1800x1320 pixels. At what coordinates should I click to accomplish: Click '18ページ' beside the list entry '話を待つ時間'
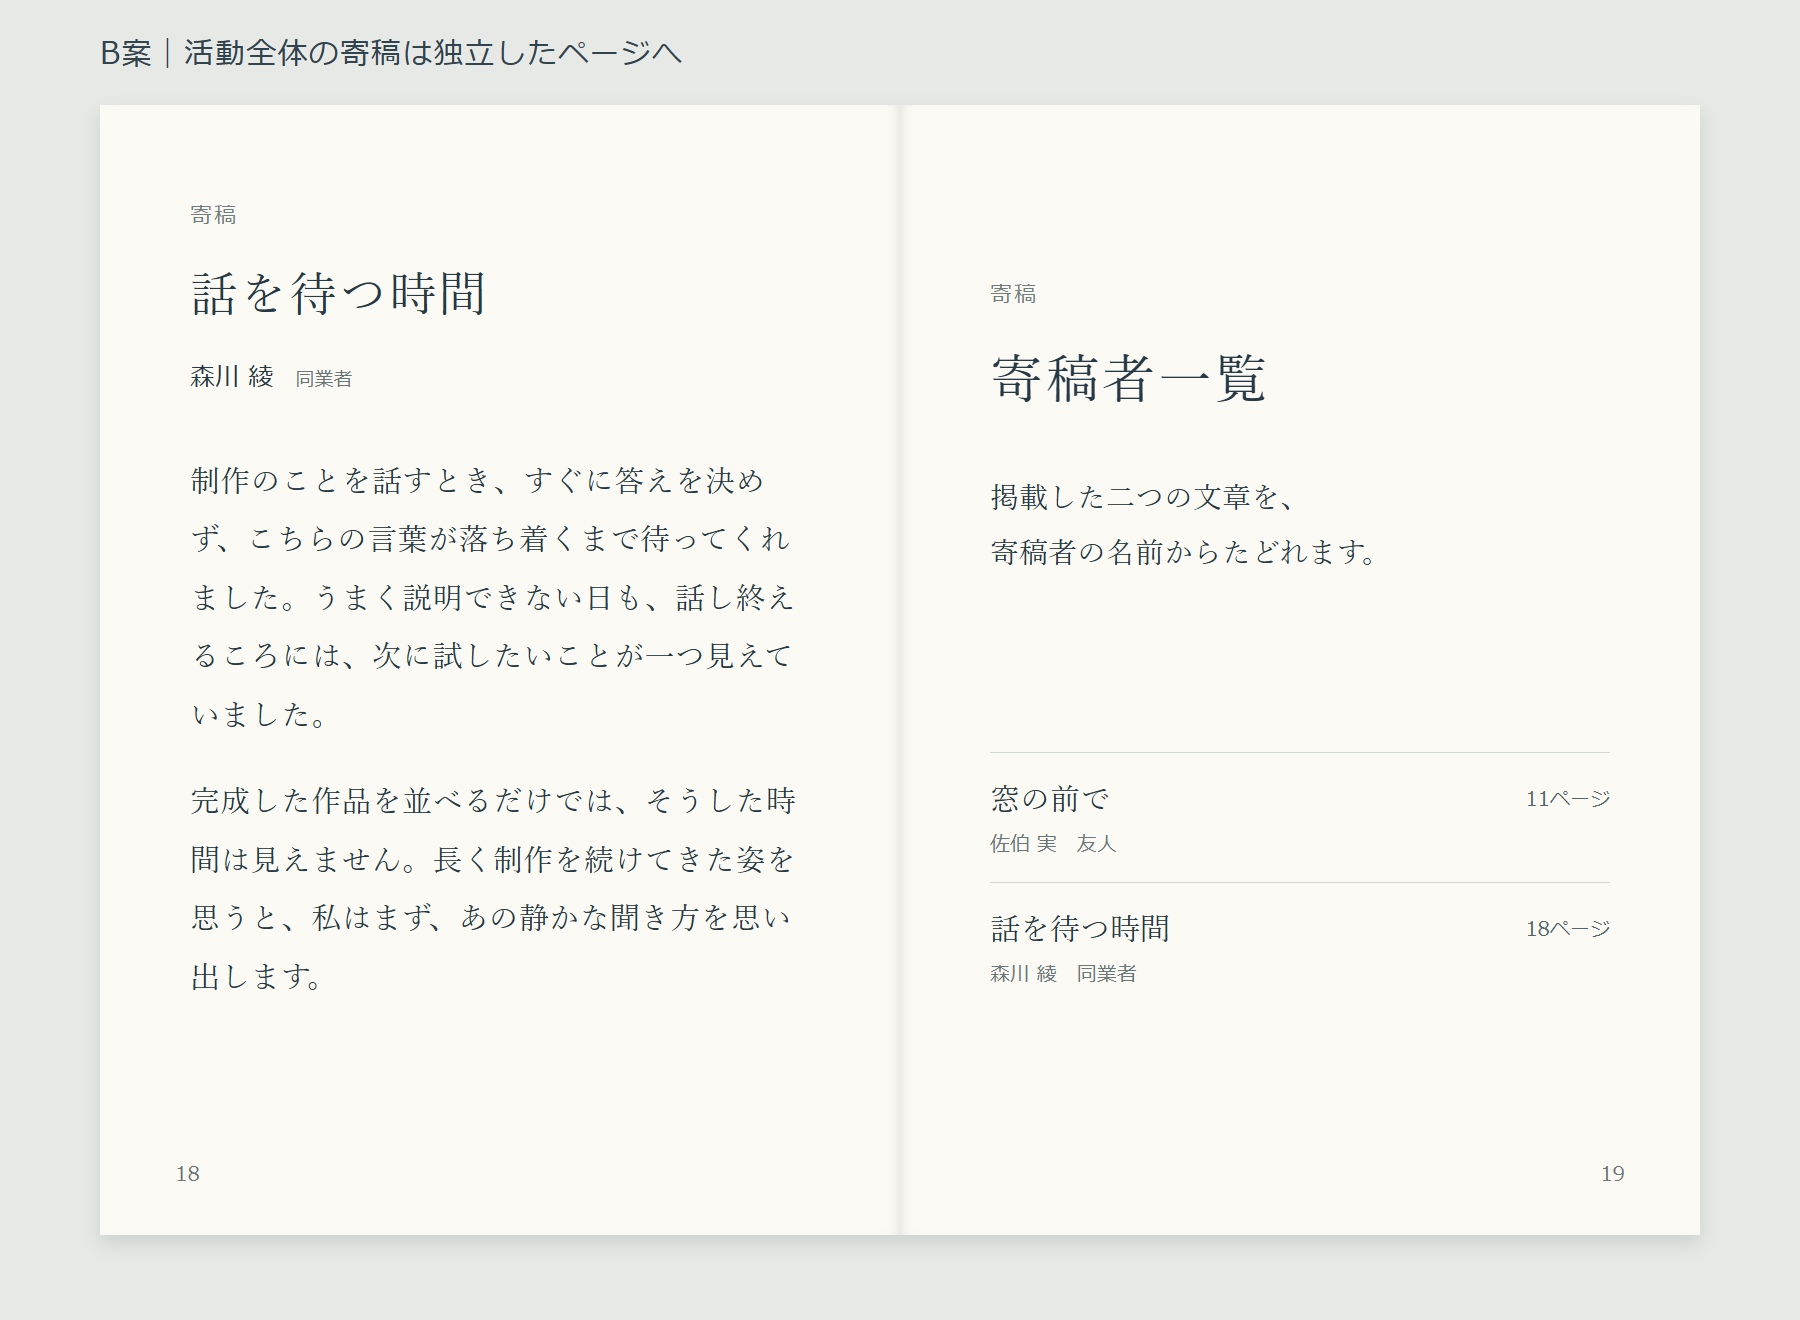[x=1568, y=929]
